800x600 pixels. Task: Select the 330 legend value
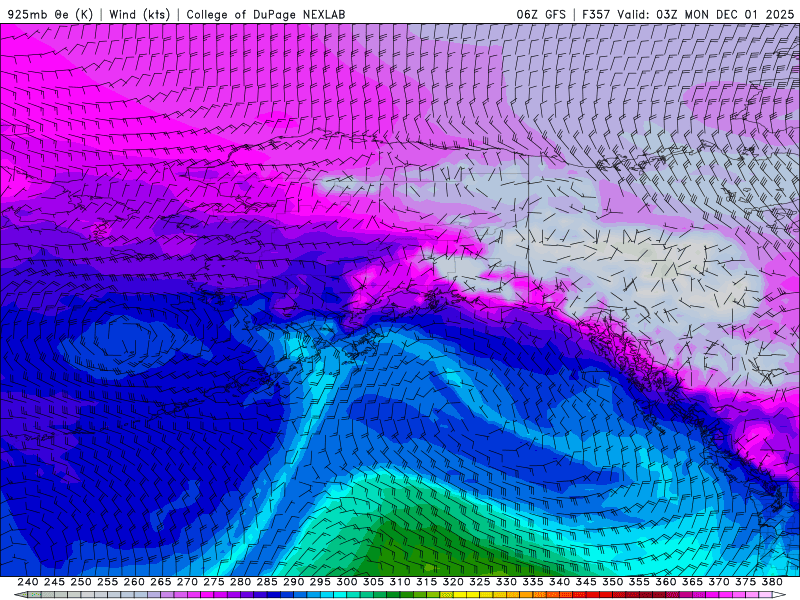[506, 582]
